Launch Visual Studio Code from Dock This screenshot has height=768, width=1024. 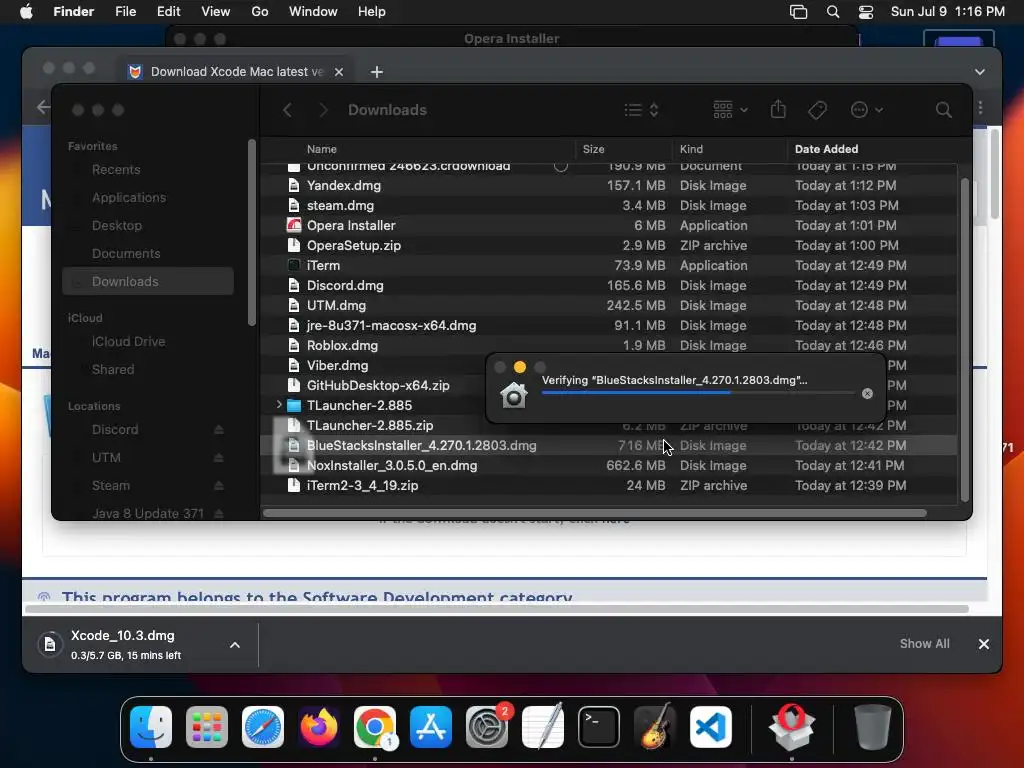point(711,727)
